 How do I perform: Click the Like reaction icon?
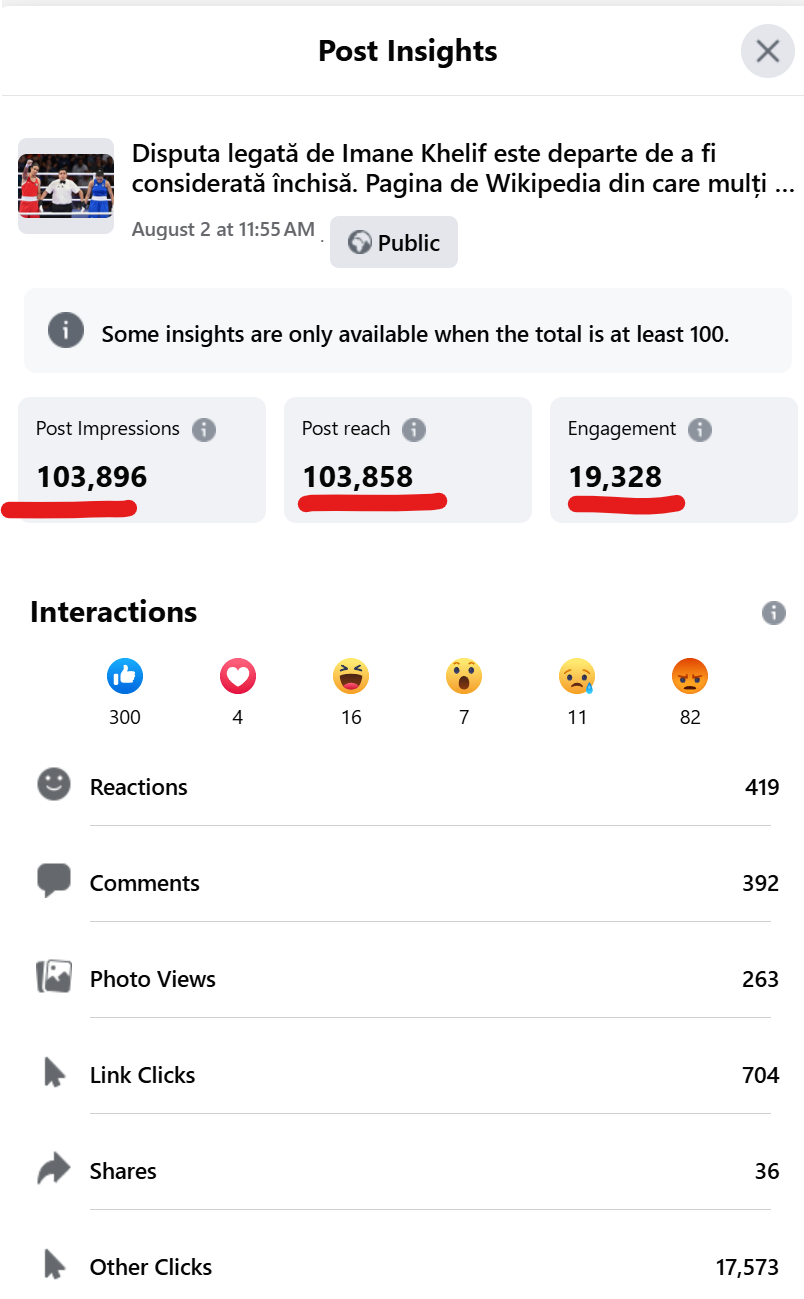pos(125,677)
